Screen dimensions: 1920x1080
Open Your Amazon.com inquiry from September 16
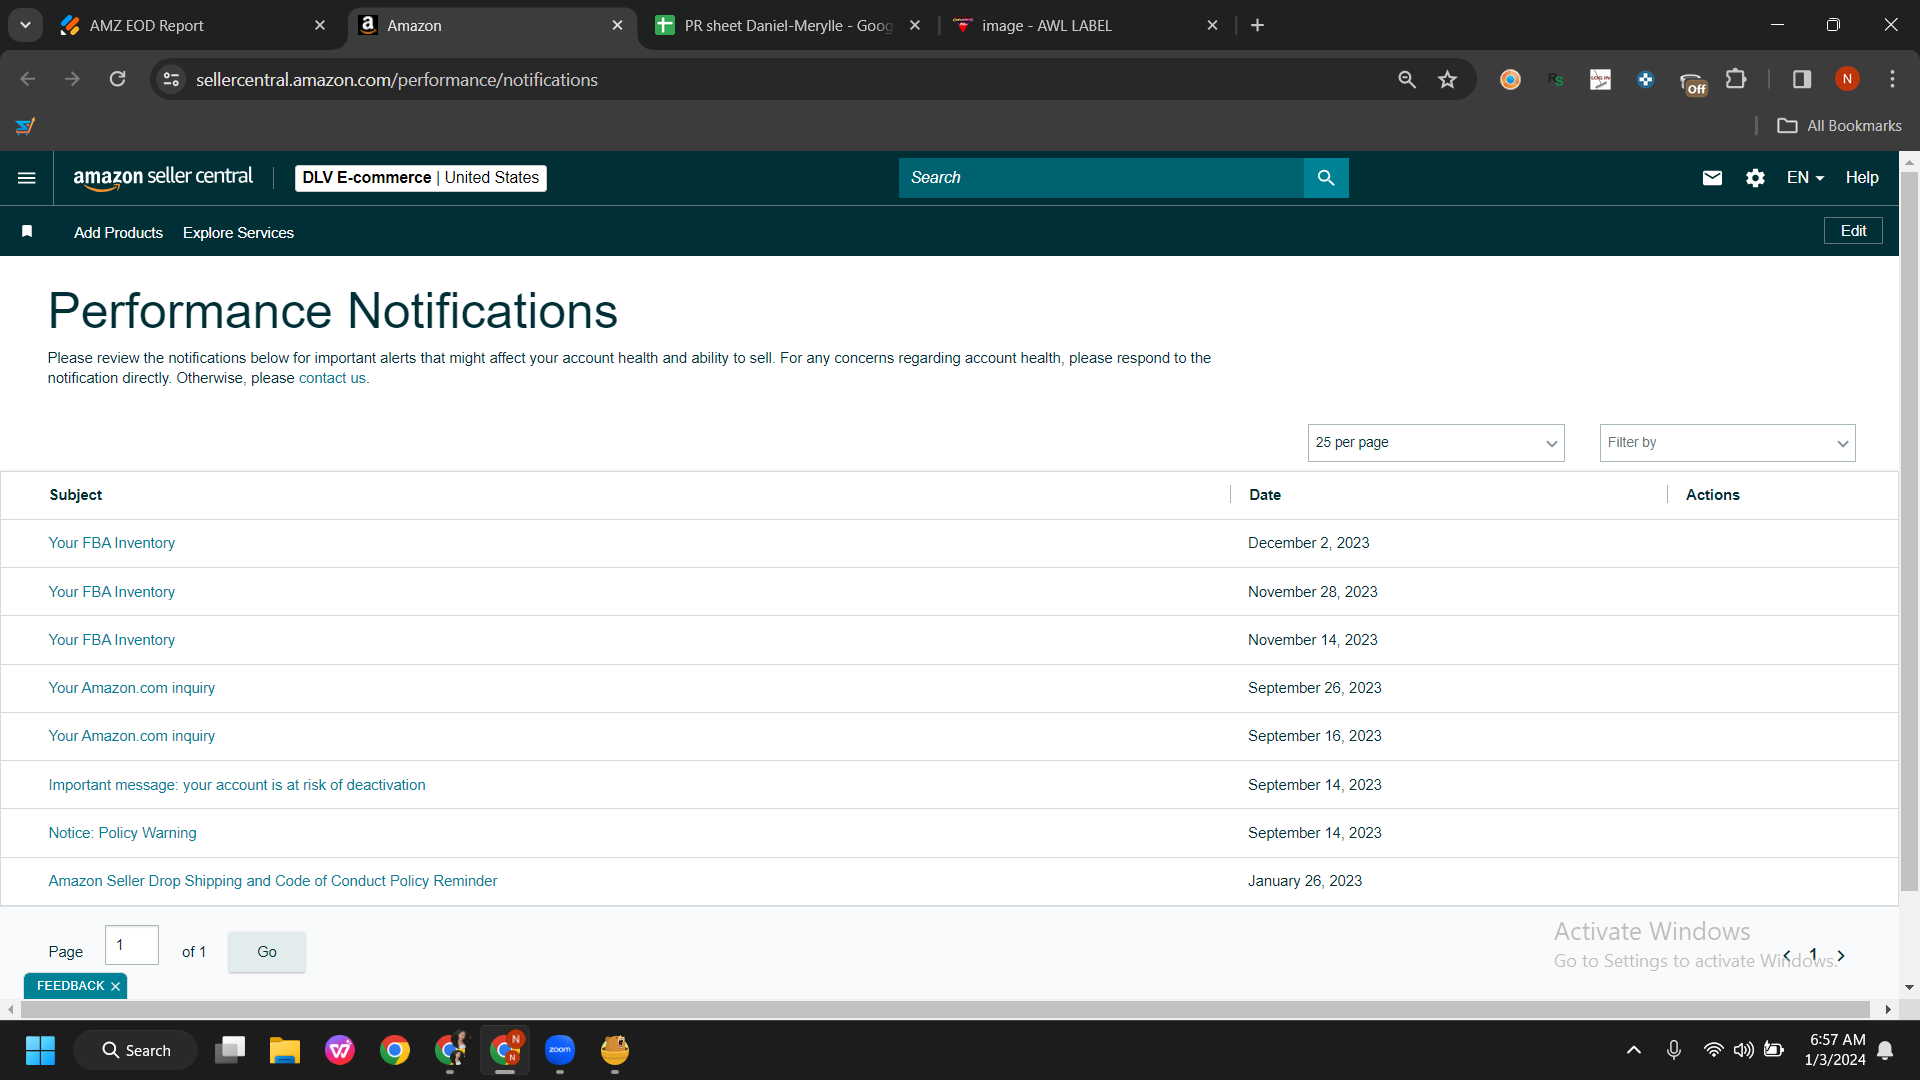click(x=132, y=736)
